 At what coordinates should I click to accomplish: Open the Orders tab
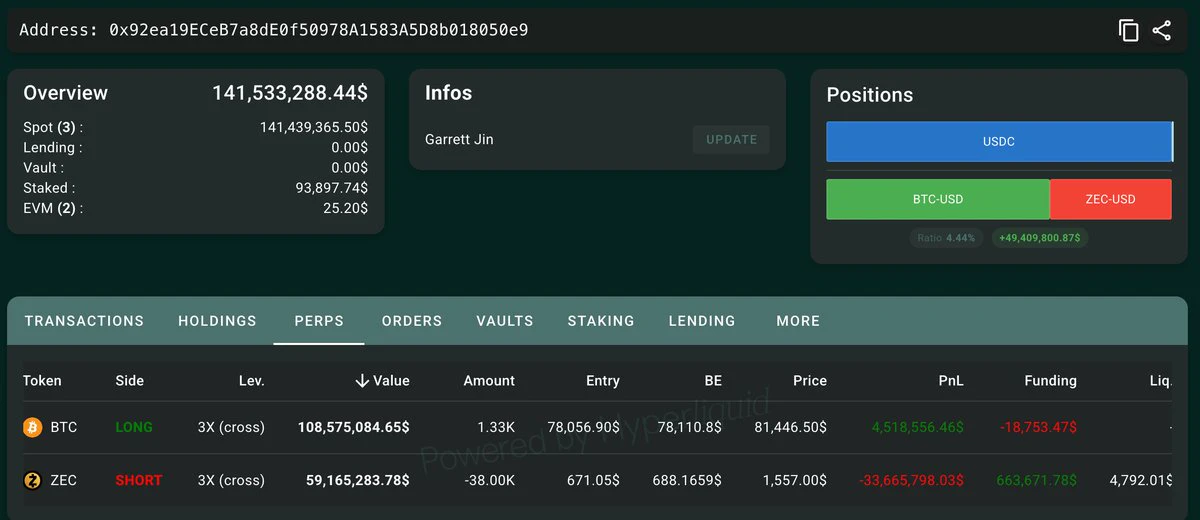tap(412, 321)
